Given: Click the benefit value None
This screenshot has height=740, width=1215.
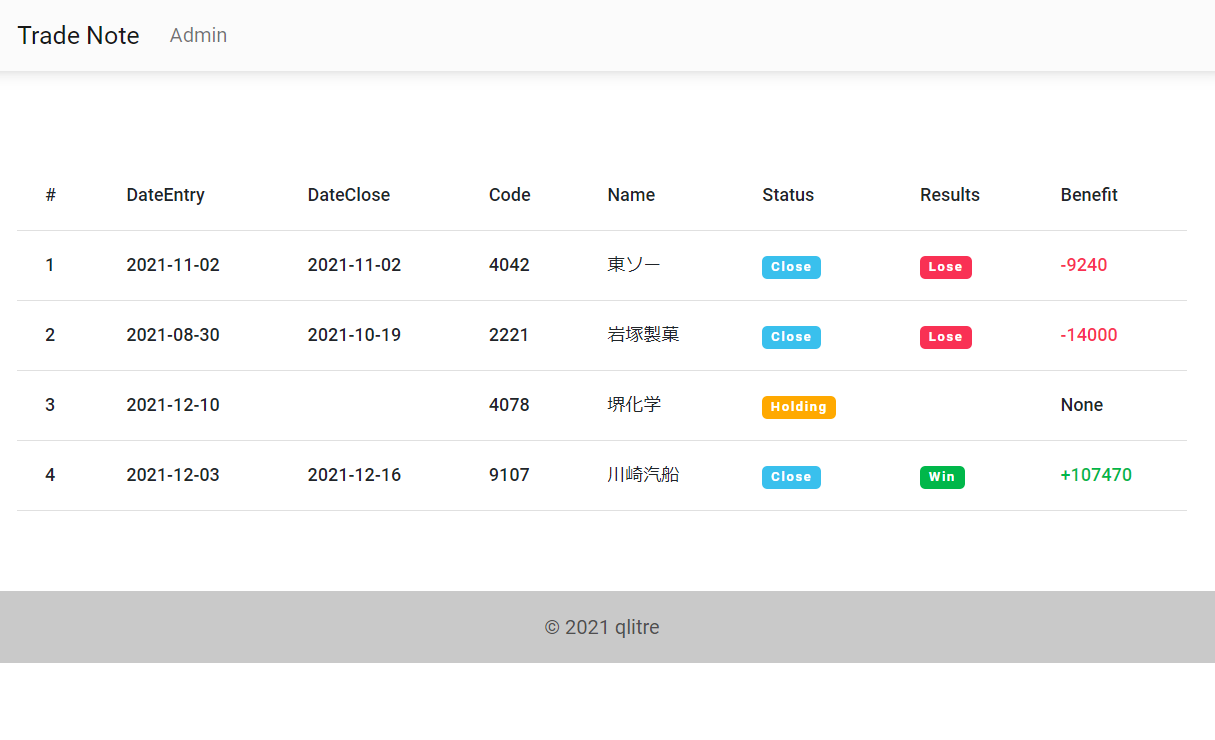Looking at the screenshot, I should coord(1082,405).
